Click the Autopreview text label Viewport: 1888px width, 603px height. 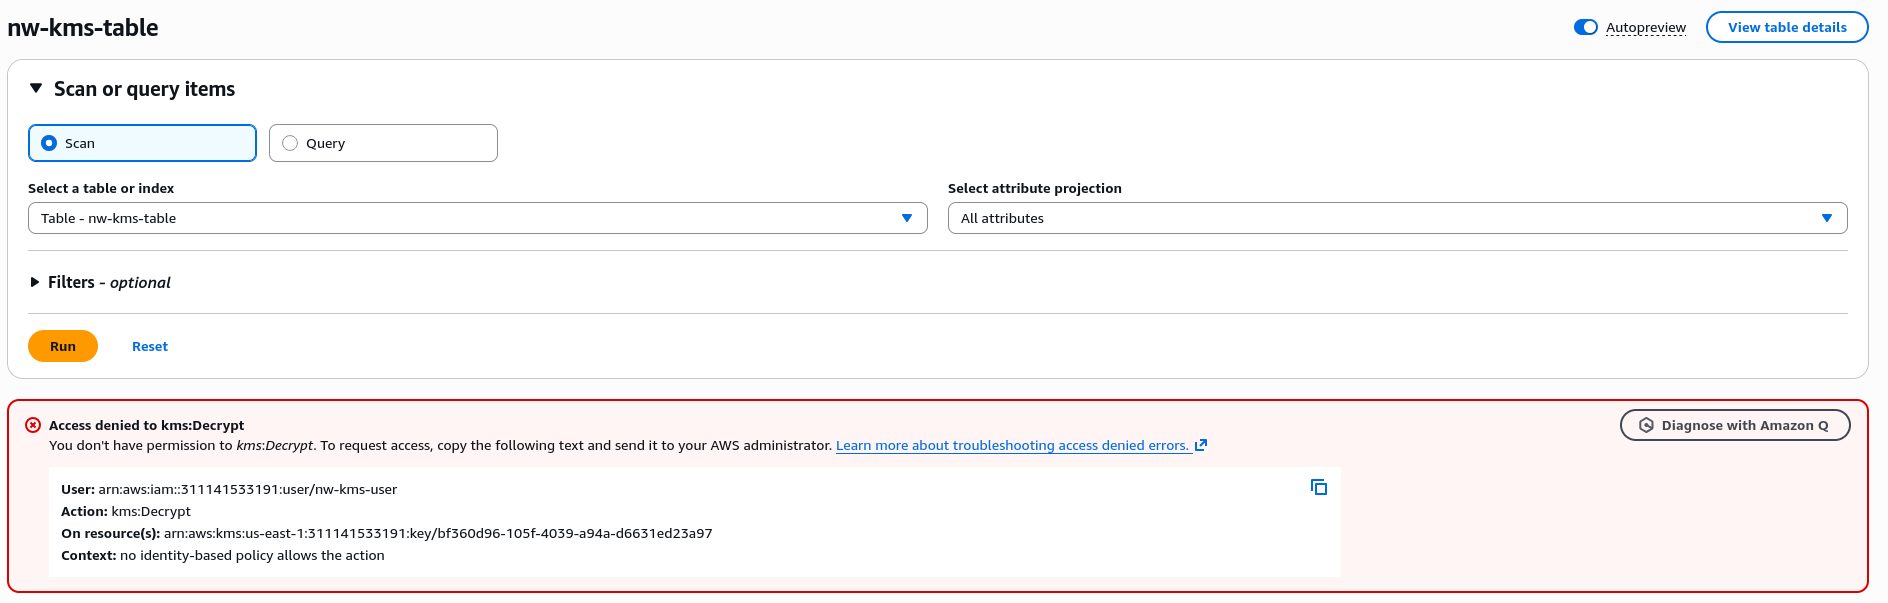click(1645, 27)
